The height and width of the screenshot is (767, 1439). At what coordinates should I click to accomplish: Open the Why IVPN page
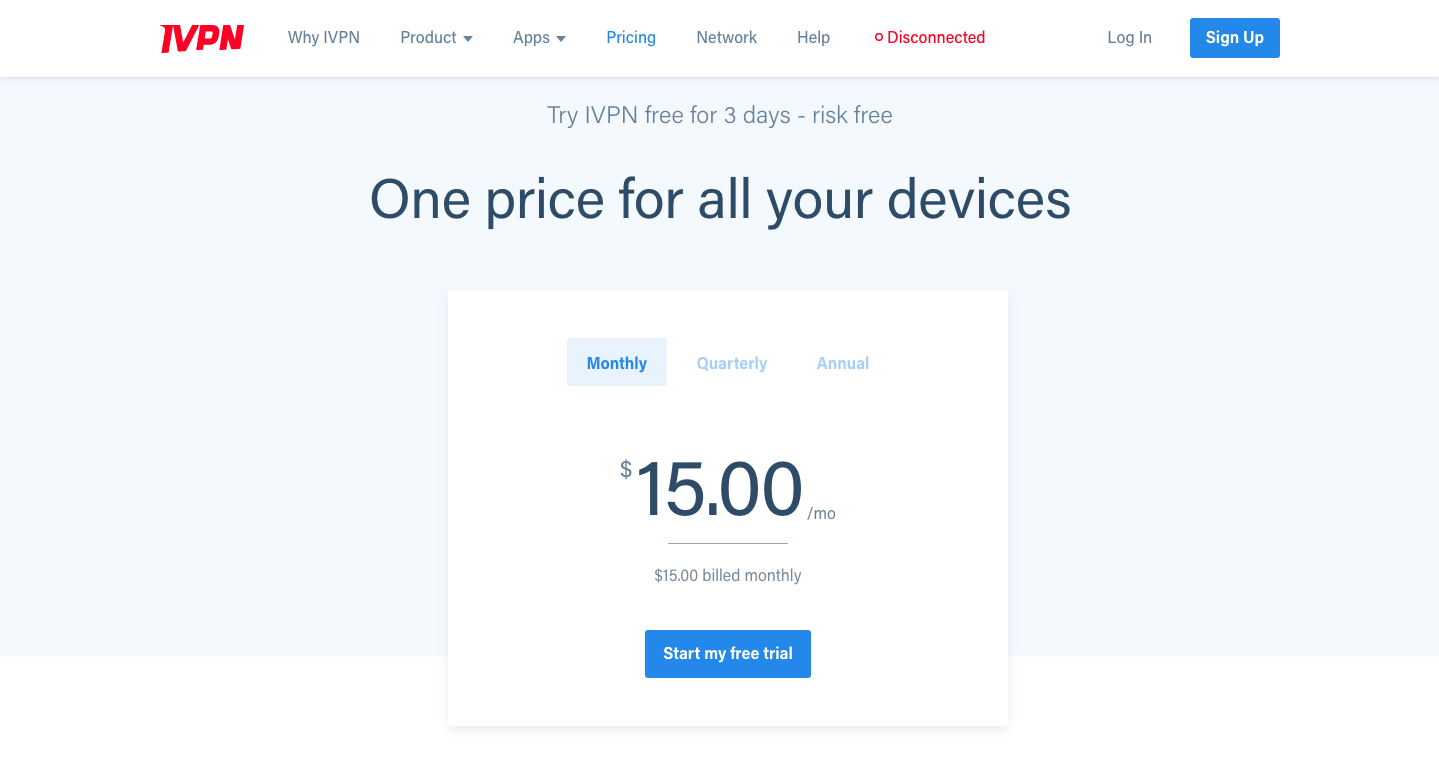pos(324,37)
